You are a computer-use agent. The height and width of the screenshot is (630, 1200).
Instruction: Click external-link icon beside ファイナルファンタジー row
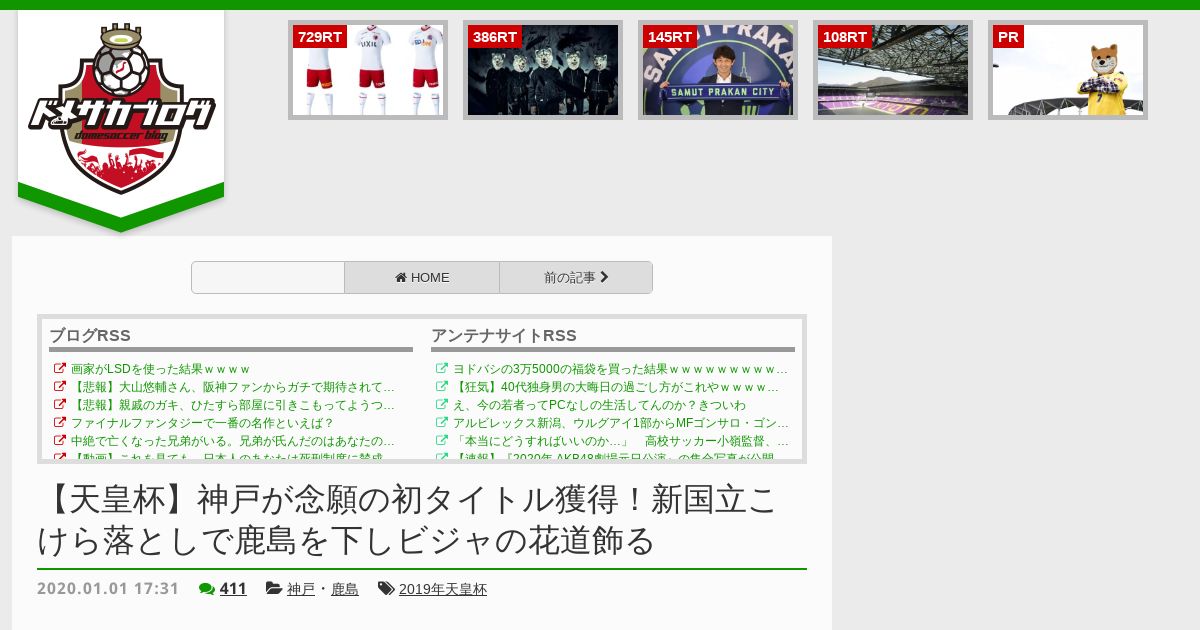[x=60, y=422]
